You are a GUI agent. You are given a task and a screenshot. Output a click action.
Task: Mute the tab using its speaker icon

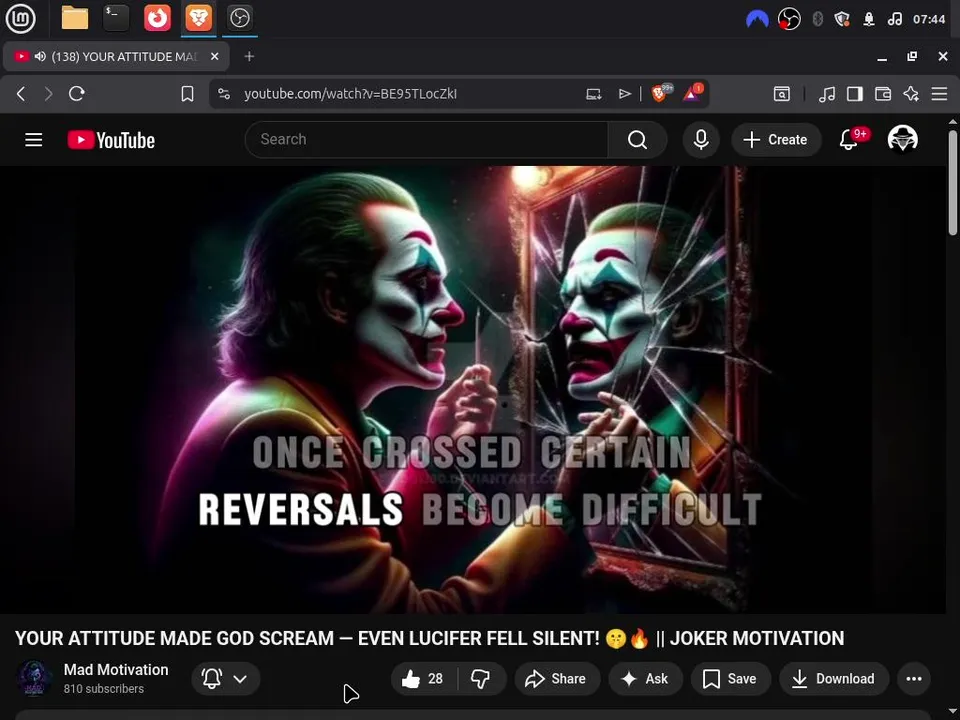tap(40, 56)
